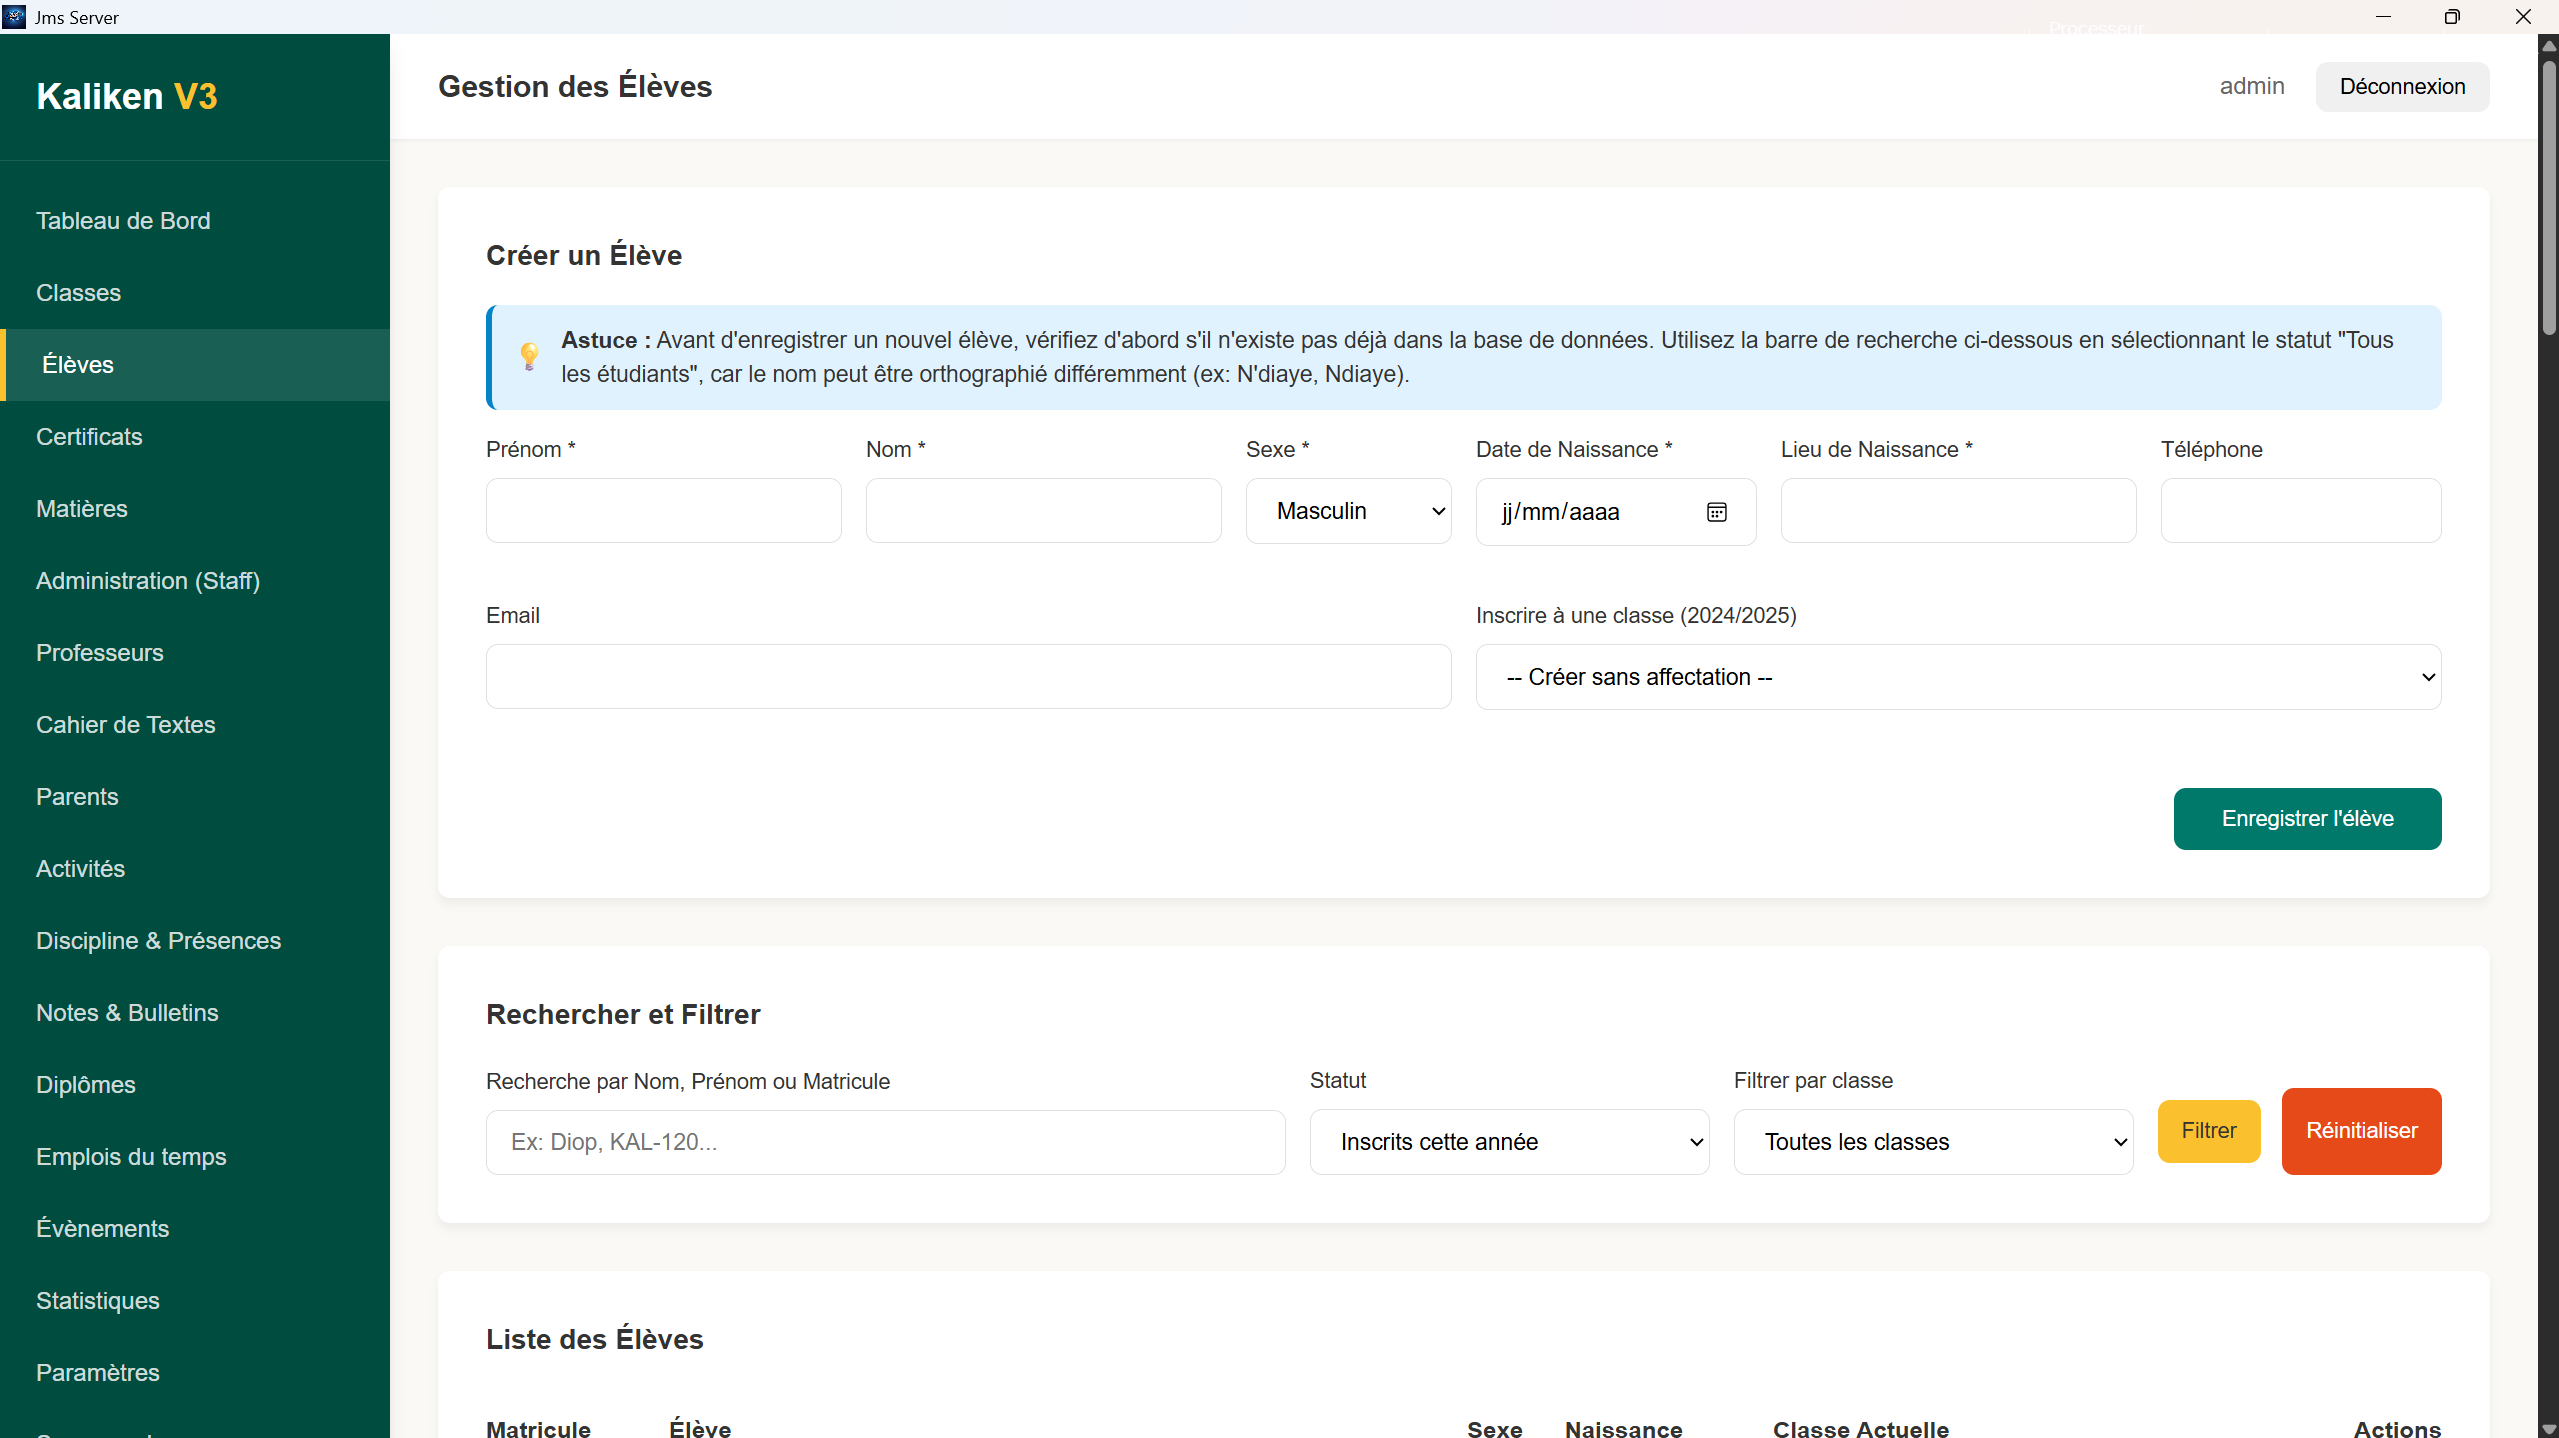Viewport: 2559px width, 1438px height.
Task: Log out with Déconnexion button
Action: tap(2401, 87)
